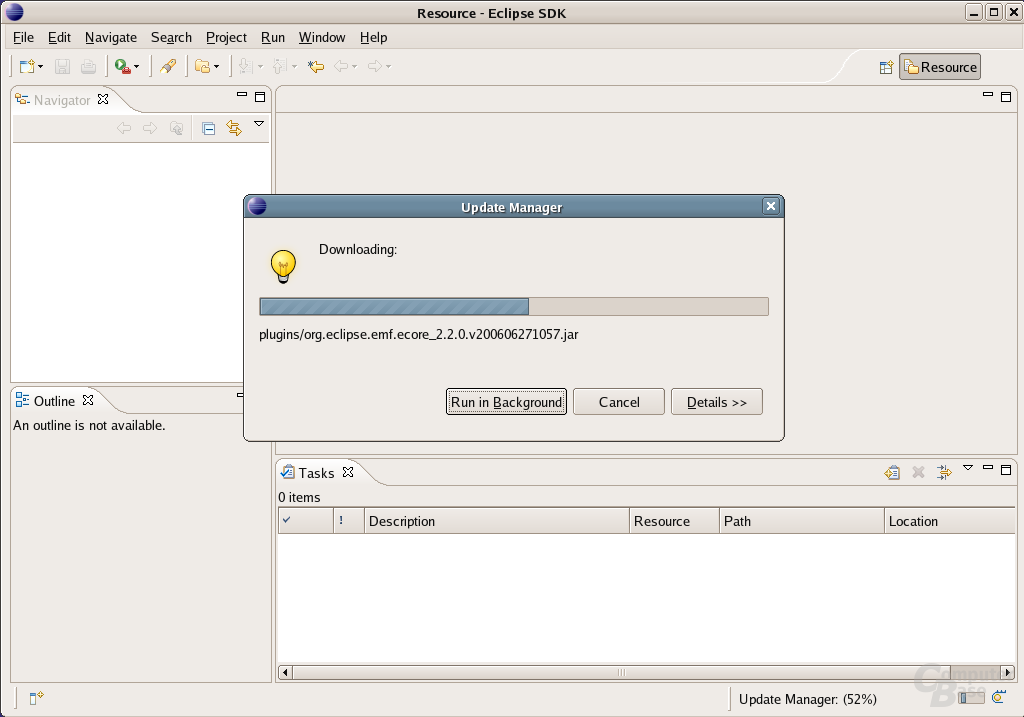The height and width of the screenshot is (717, 1024).
Task: Open the Project menu
Action: (x=226, y=37)
